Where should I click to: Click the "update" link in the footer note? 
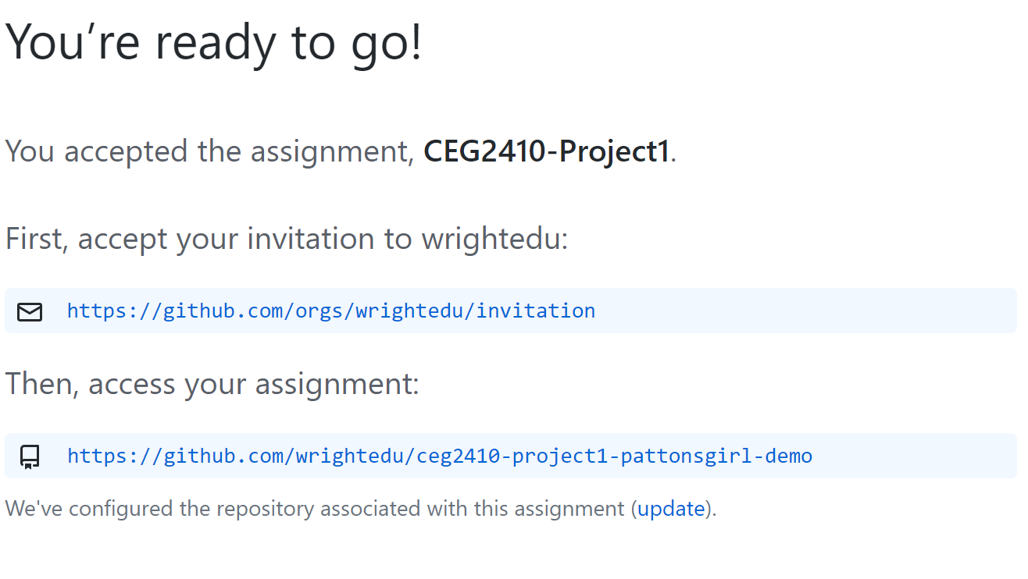671,508
